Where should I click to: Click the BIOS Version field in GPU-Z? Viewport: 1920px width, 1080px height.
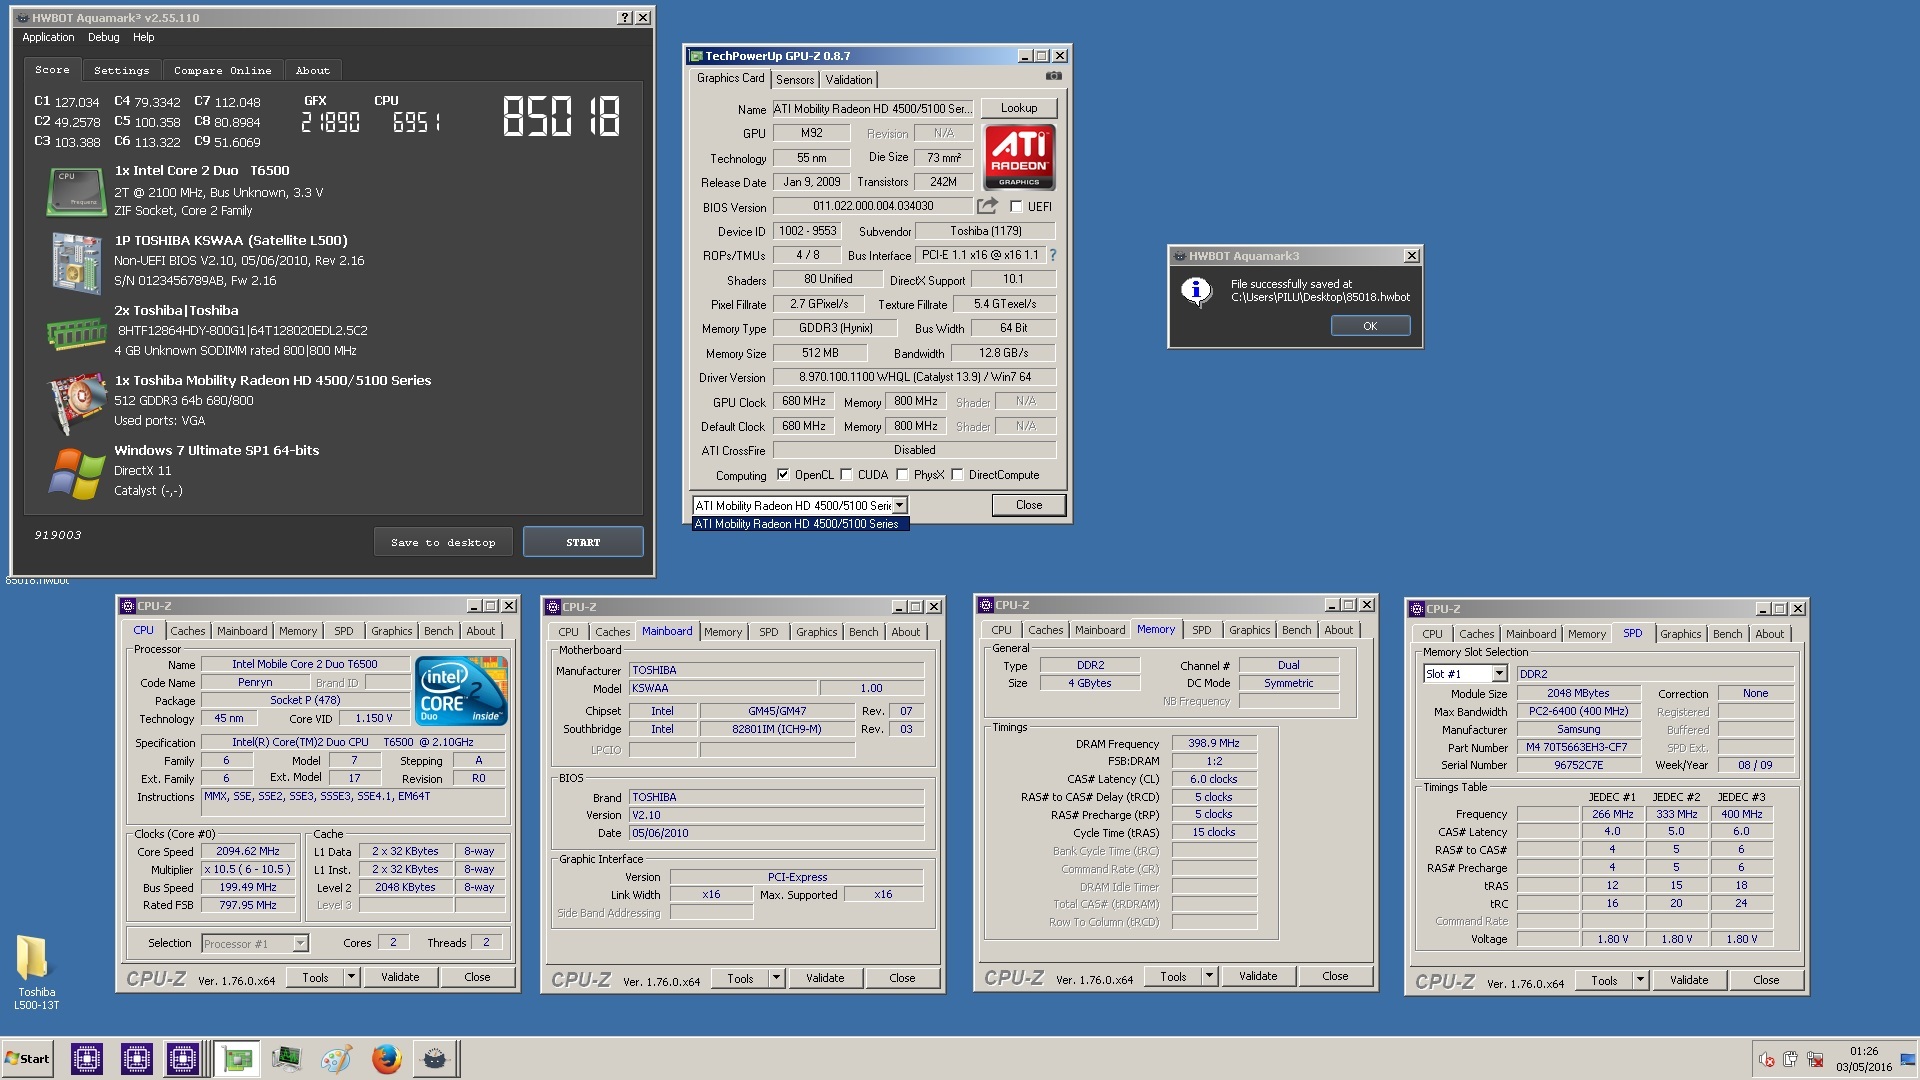[872, 206]
